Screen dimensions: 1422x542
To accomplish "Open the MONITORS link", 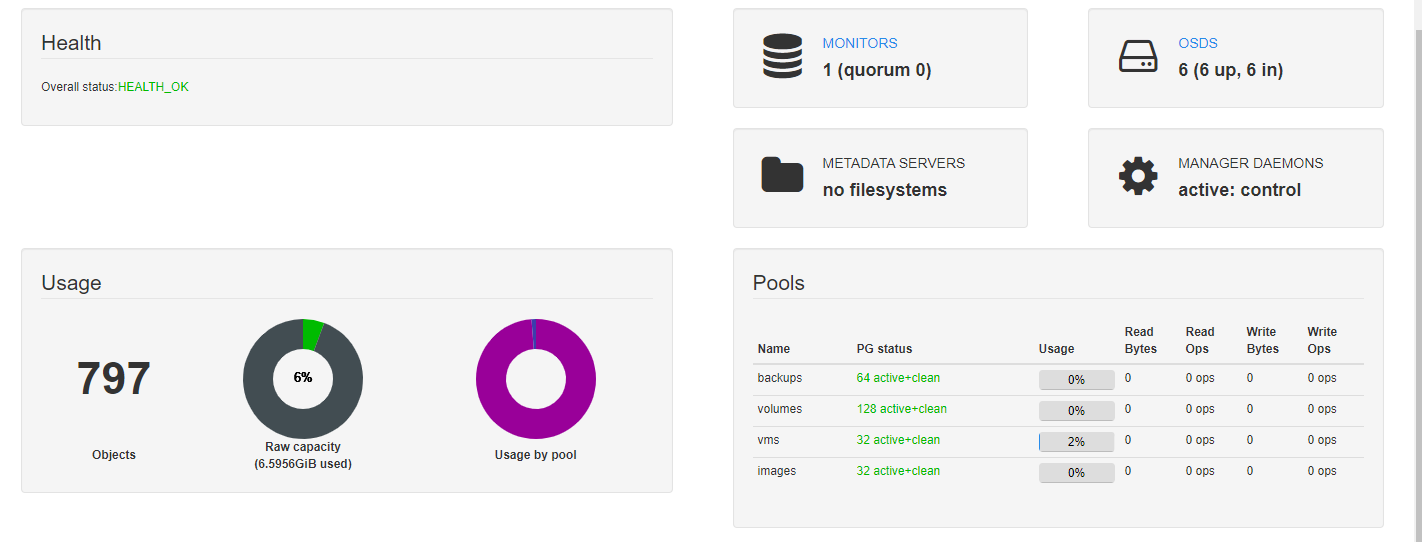I will 860,43.
